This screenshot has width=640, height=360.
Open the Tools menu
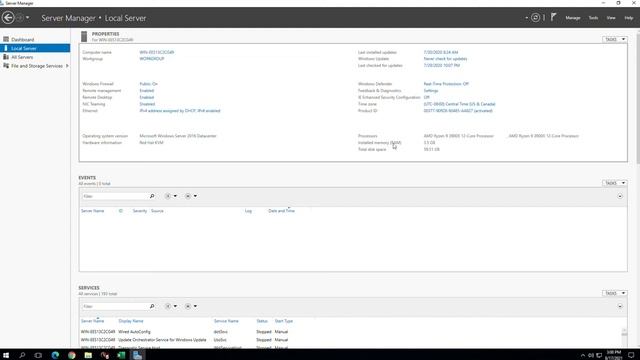[x=593, y=18]
